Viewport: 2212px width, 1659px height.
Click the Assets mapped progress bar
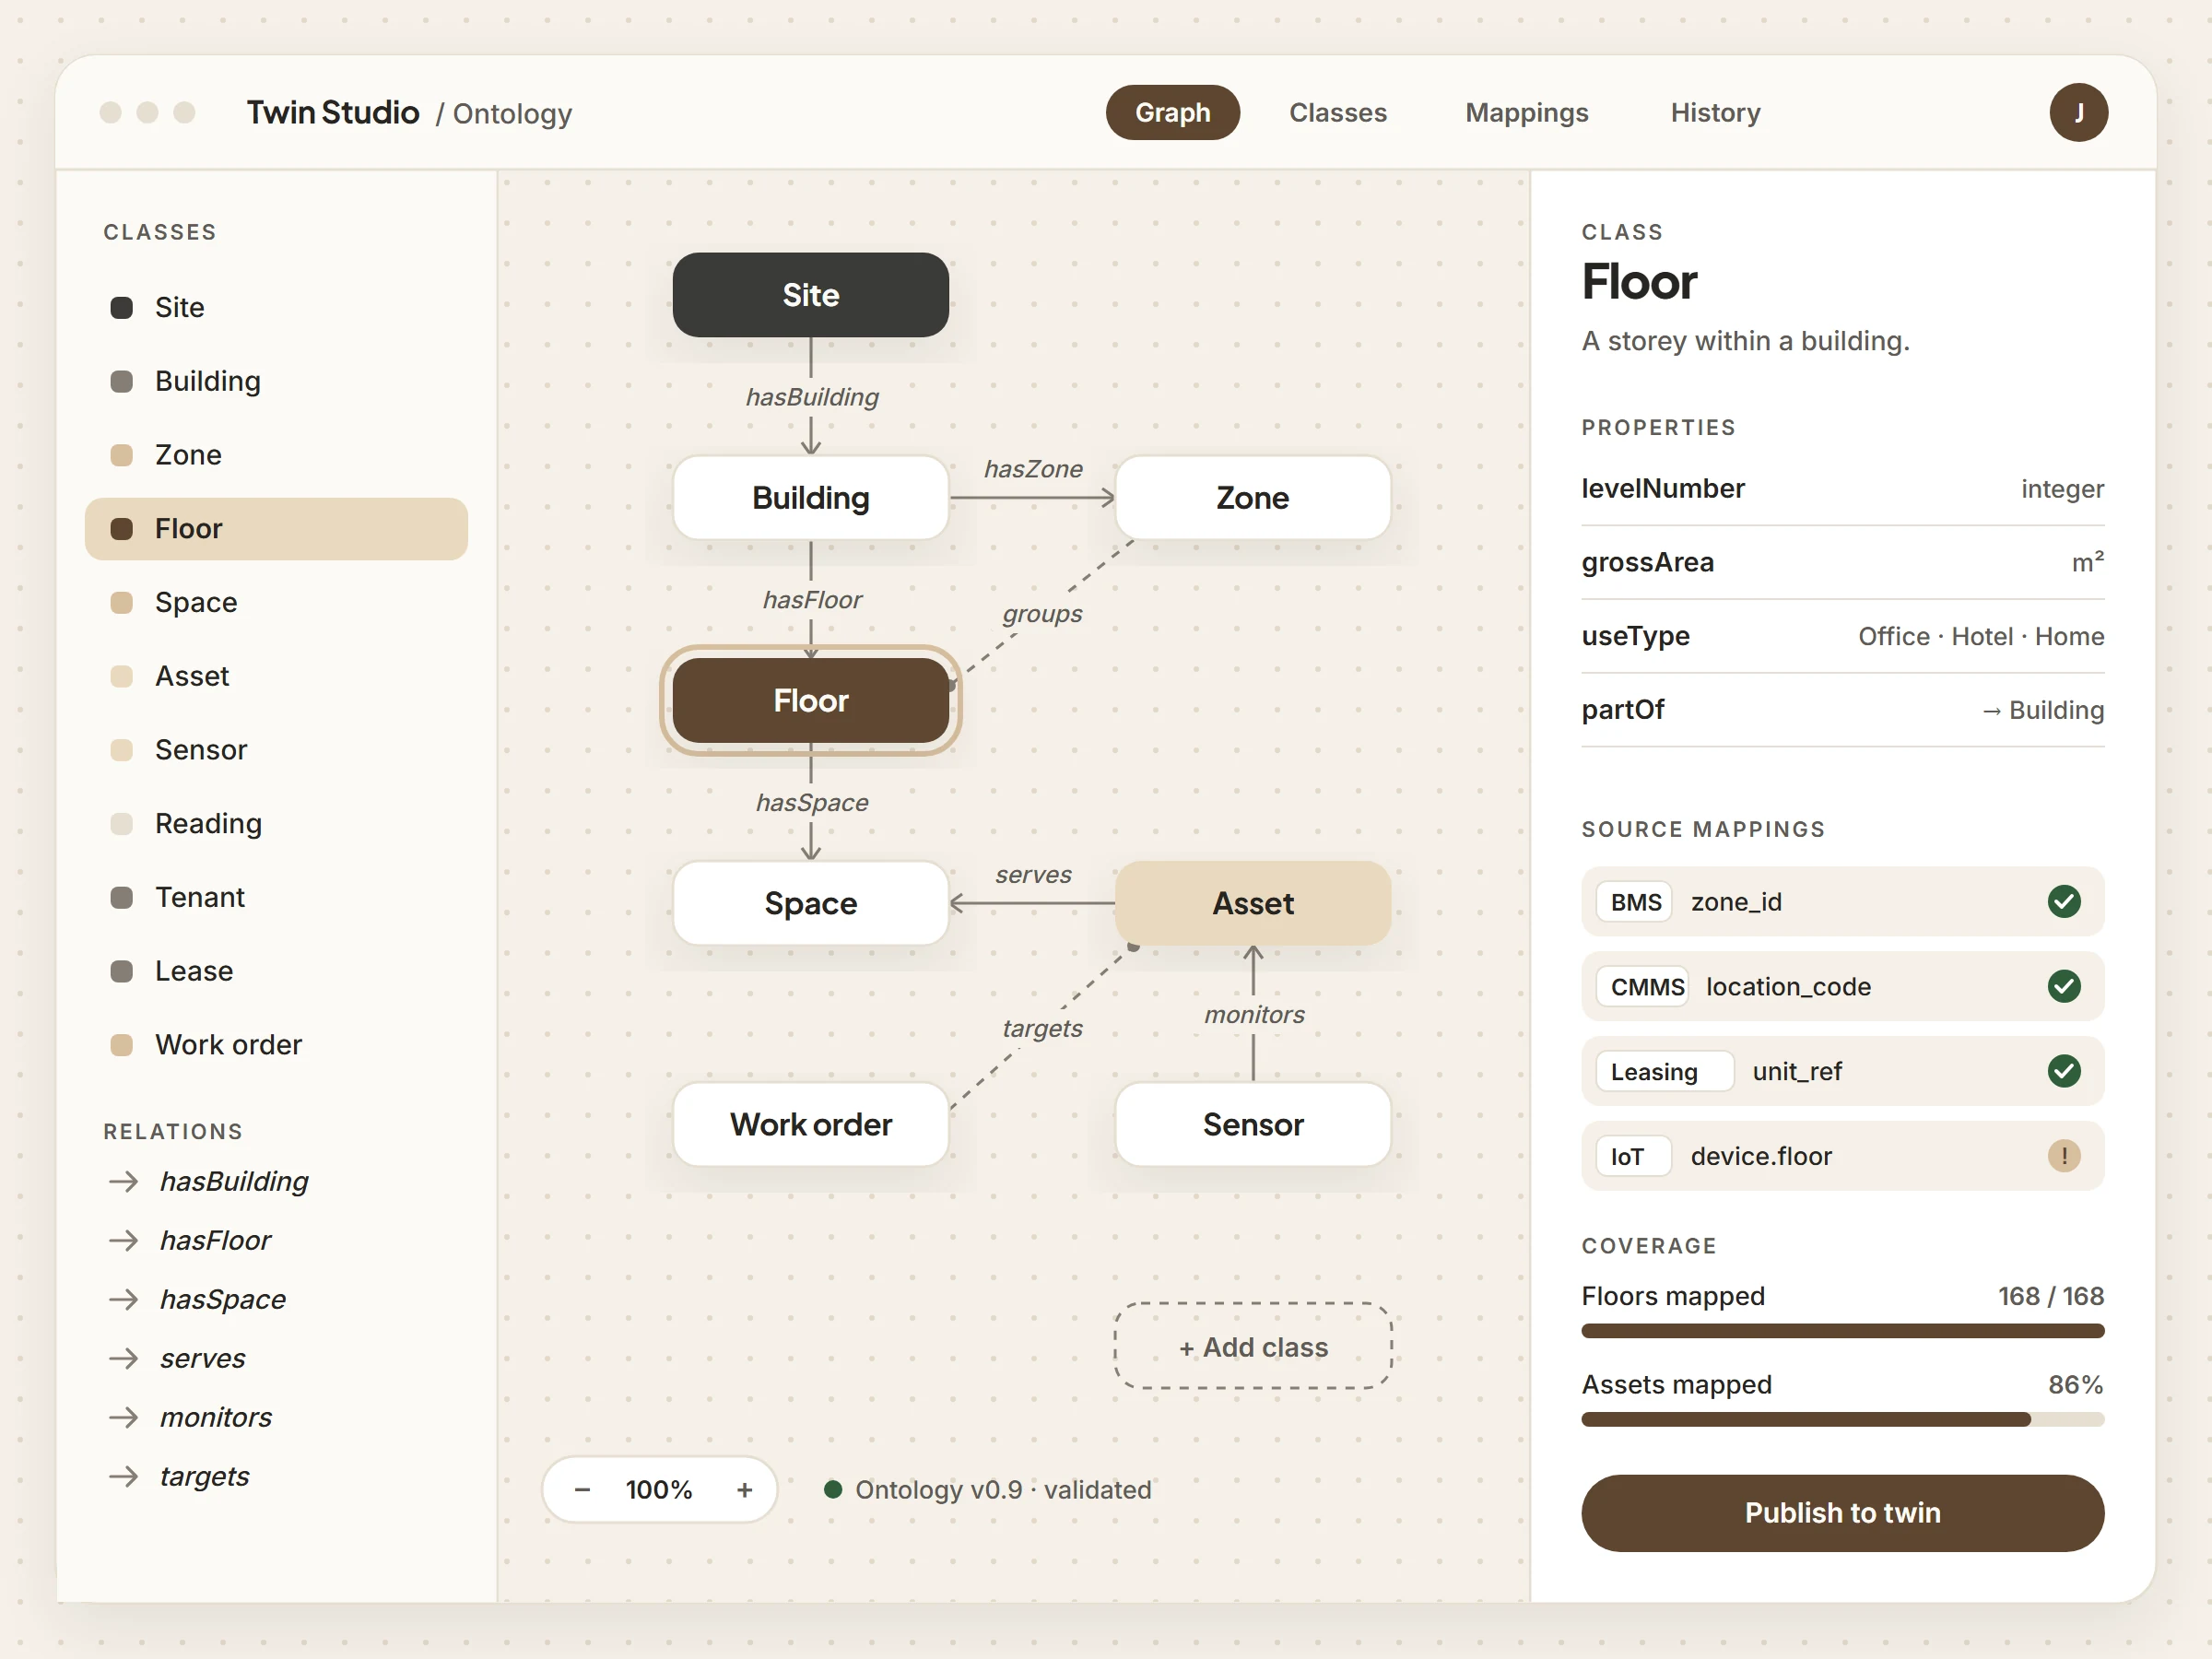(x=1842, y=1419)
